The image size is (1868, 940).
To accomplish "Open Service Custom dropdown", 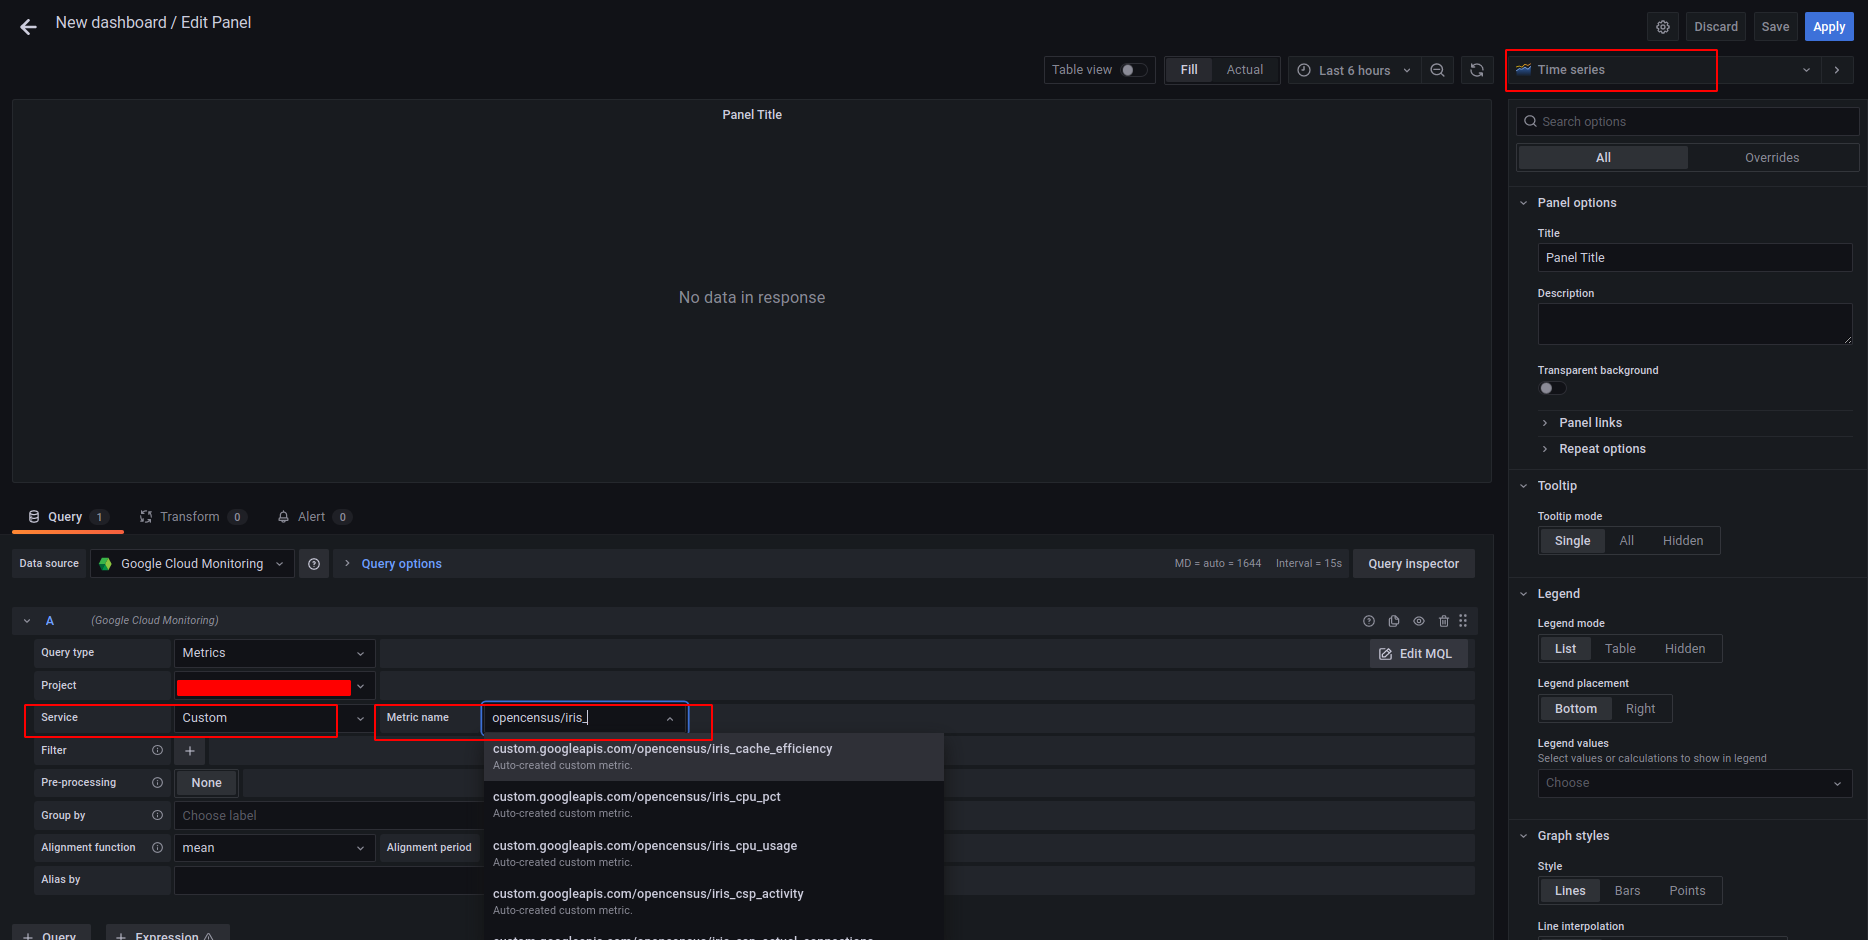I will (x=274, y=718).
